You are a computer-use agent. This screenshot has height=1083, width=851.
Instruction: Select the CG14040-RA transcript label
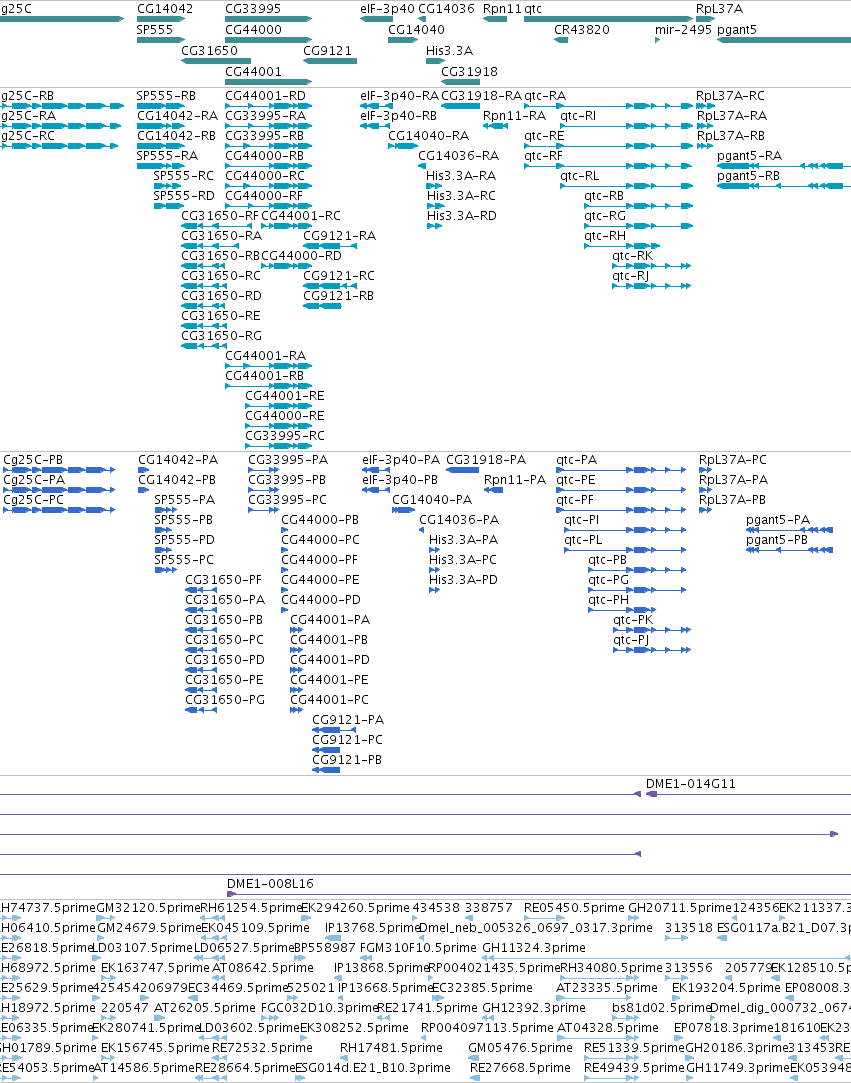428,136
